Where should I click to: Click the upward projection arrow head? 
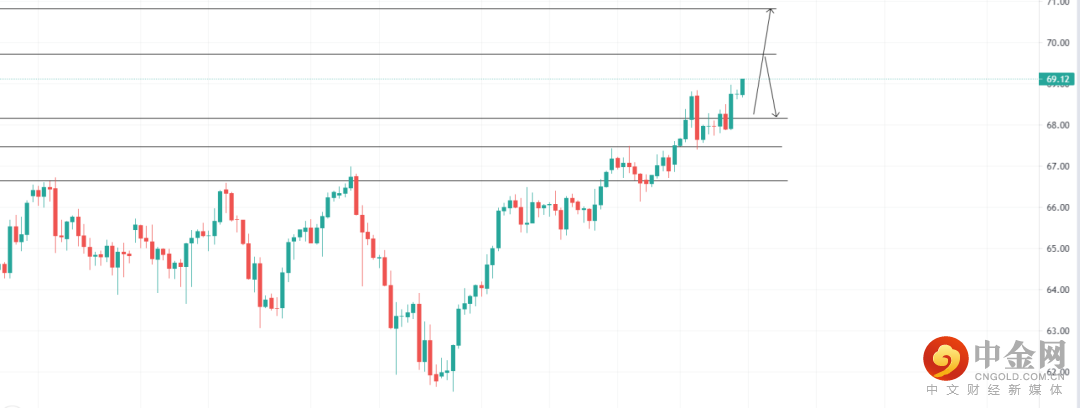pos(770,11)
